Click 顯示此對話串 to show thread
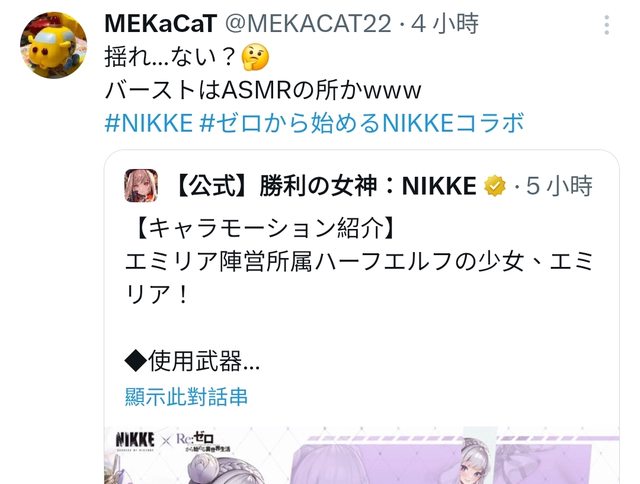This screenshot has height=484, width=640. click(186, 396)
